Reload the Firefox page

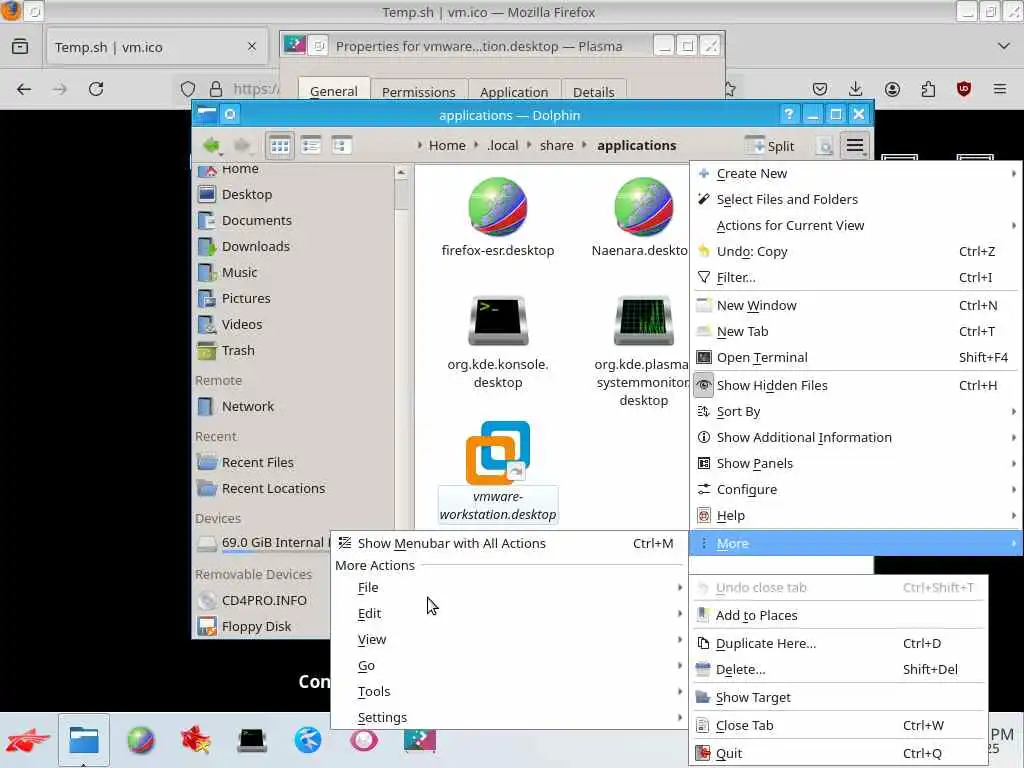pyautogui.click(x=96, y=89)
